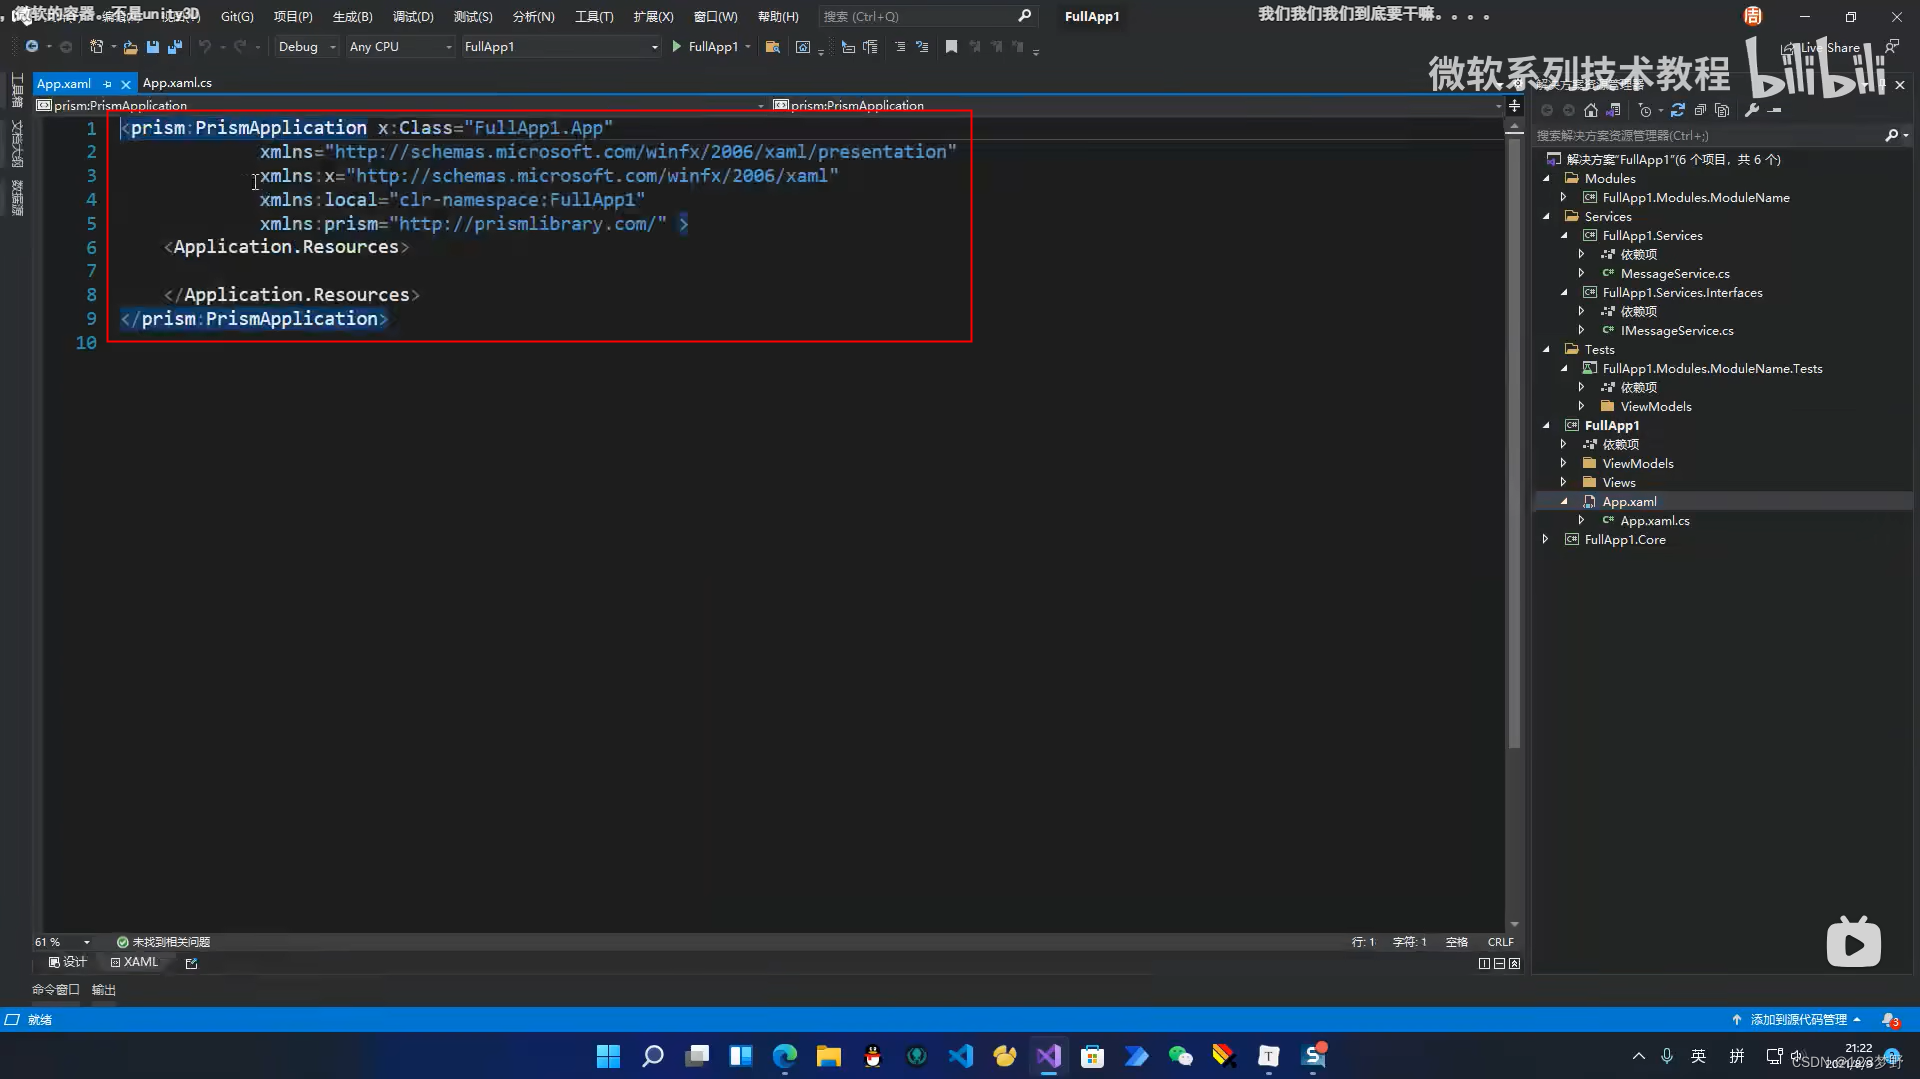Expand the FullApp1.Core project node
This screenshot has width=1920, height=1079.
1546,540
